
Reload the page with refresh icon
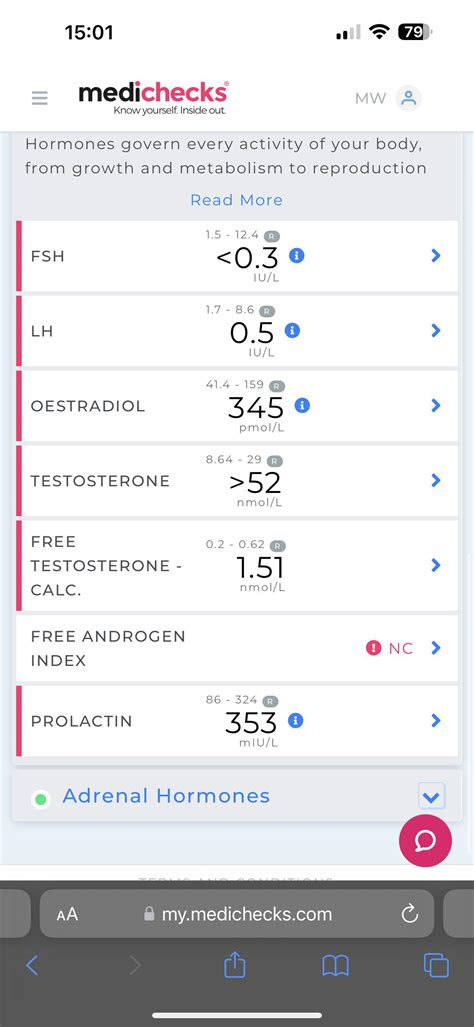click(x=410, y=914)
